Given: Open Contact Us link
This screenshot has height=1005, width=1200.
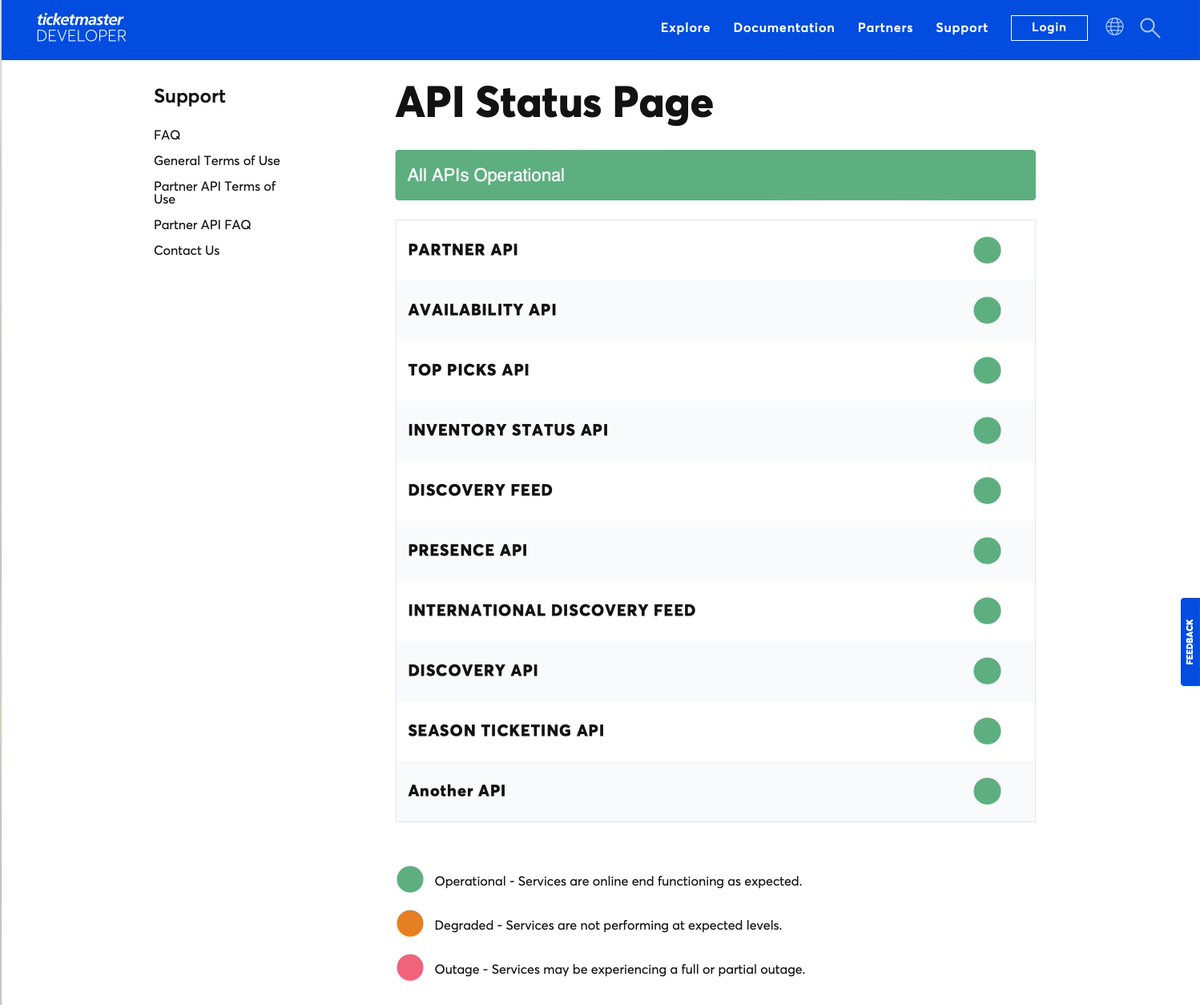Looking at the screenshot, I should click(187, 250).
